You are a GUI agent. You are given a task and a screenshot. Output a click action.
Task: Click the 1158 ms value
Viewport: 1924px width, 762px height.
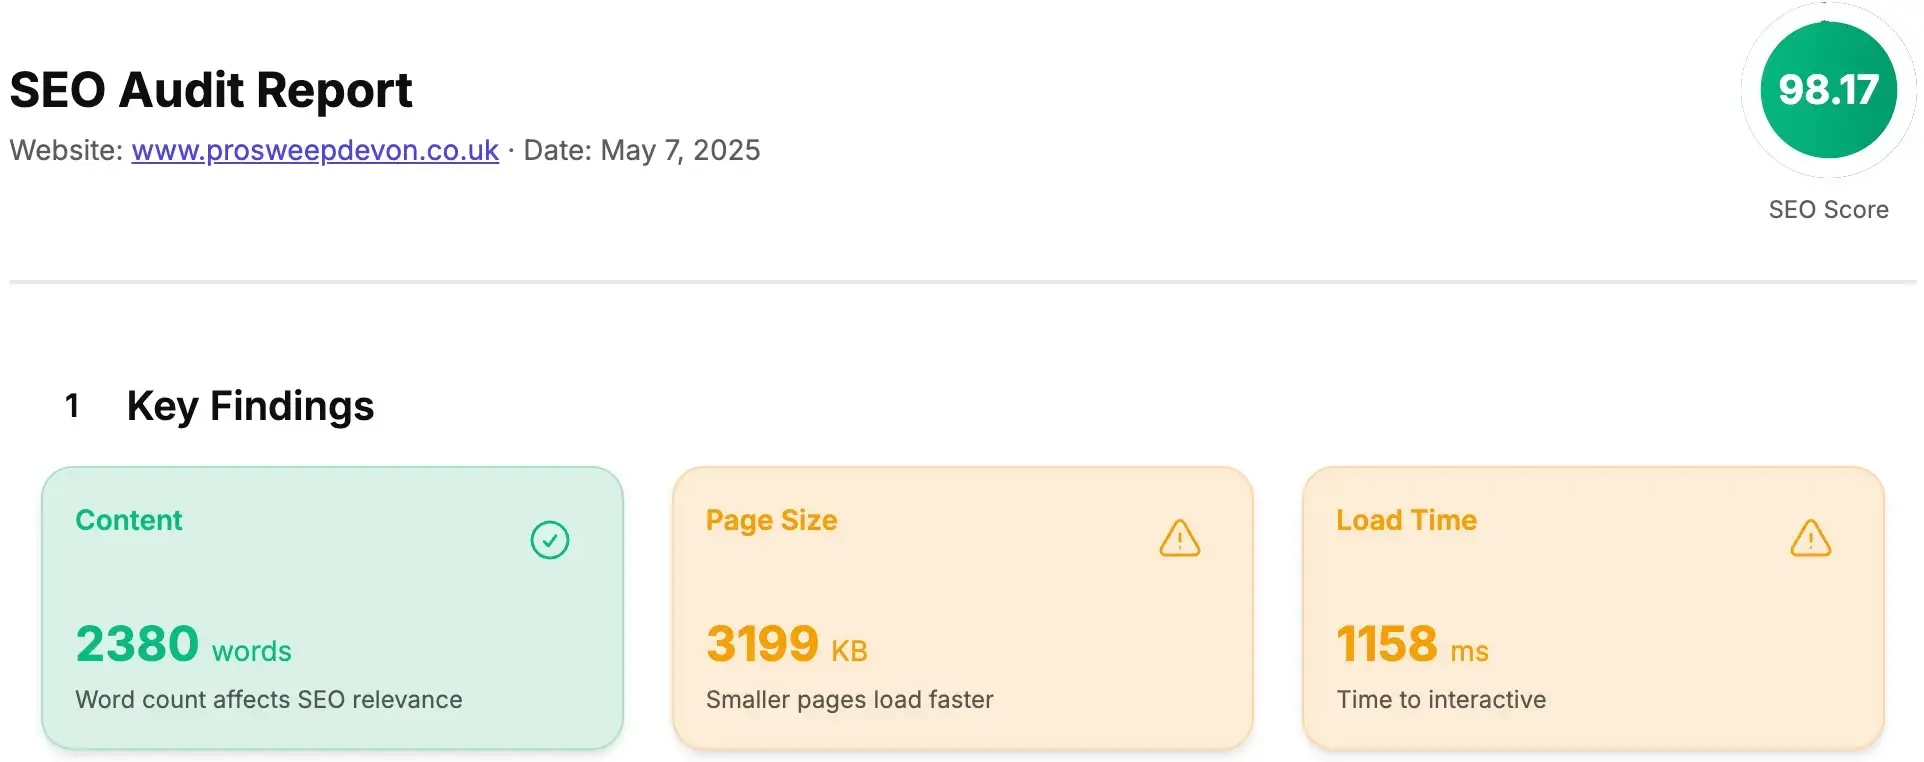click(x=1412, y=644)
